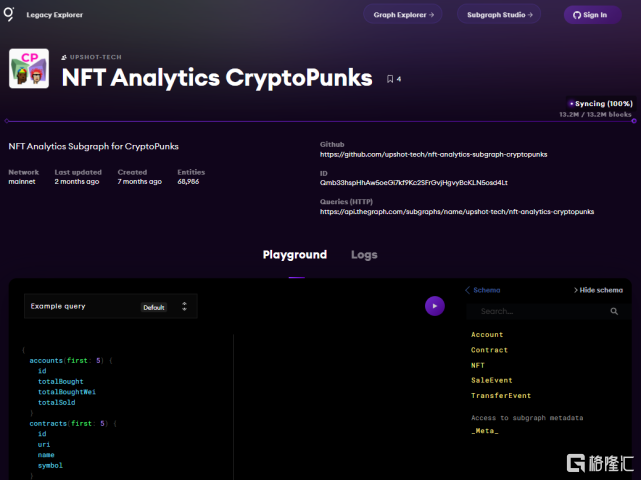The height and width of the screenshot is (480, 641).
Task: Click the Queries (HTTP) API URL
Action: click(456, 212)
